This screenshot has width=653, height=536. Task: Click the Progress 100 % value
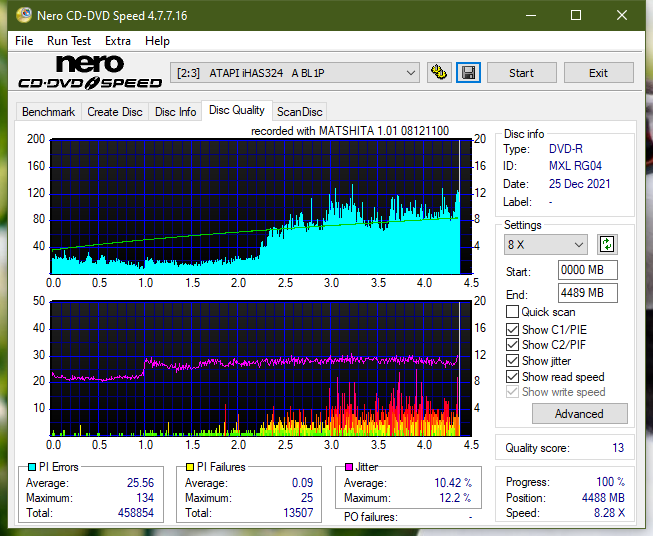611,482
